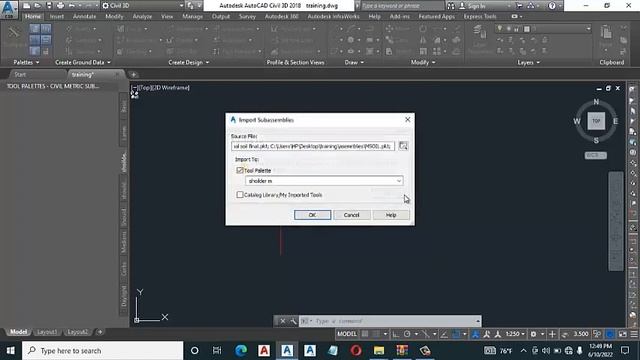The height and width of the screenshot is (360, 640).
Task: Add a new drawing tab with plus
Action: pos(133,75)
